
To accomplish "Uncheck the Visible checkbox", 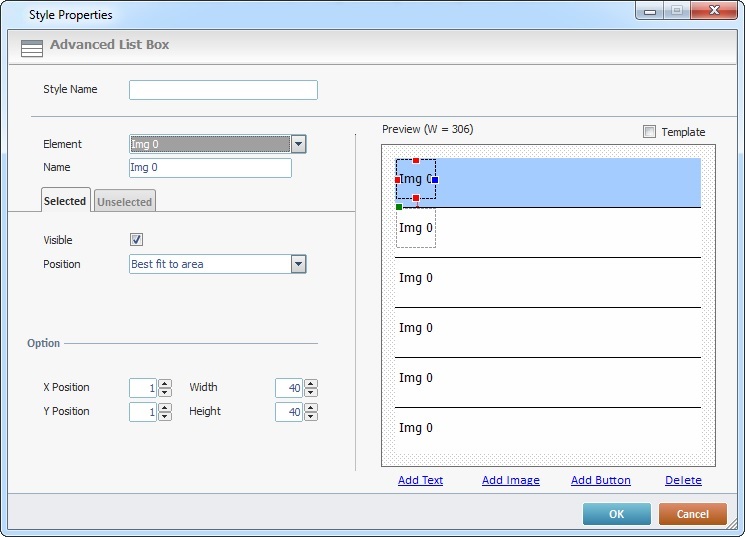I will 137,240.
